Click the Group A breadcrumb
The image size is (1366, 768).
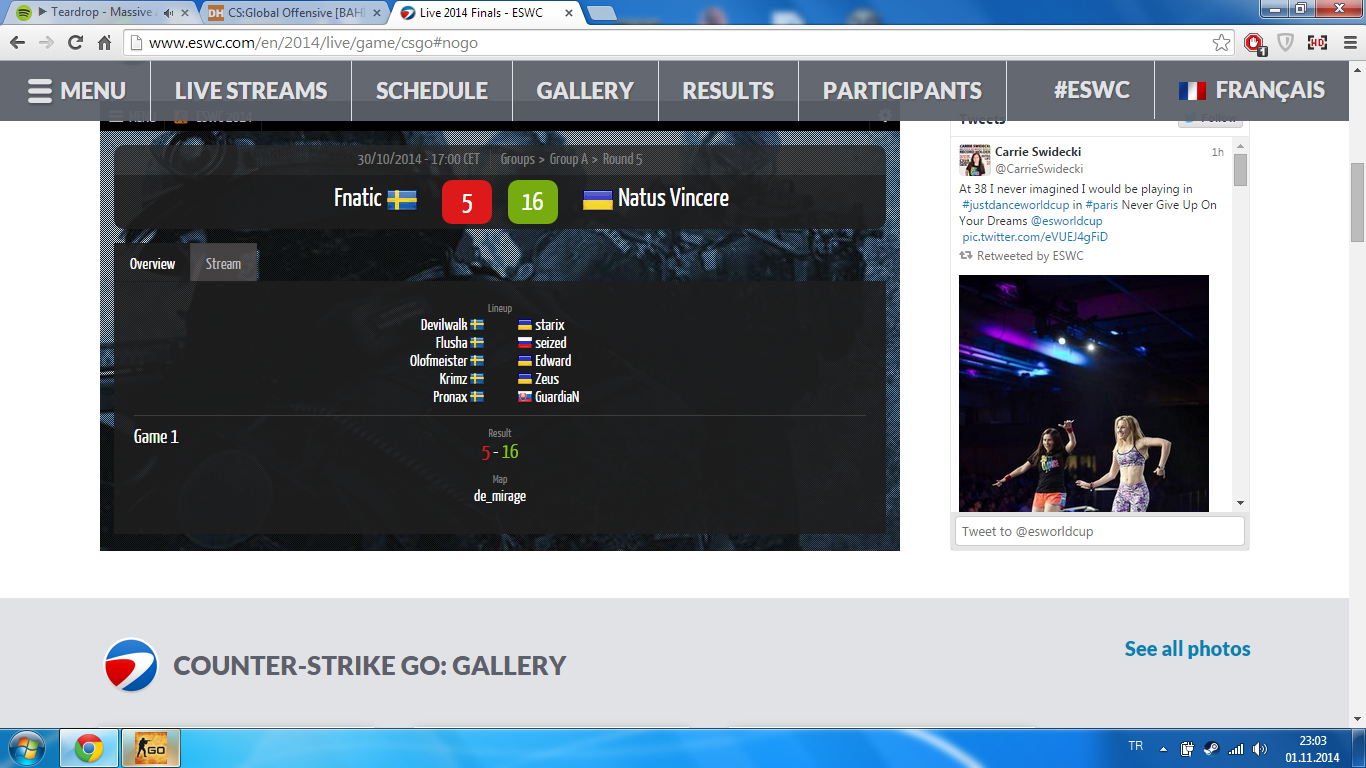tap(569, 159)
